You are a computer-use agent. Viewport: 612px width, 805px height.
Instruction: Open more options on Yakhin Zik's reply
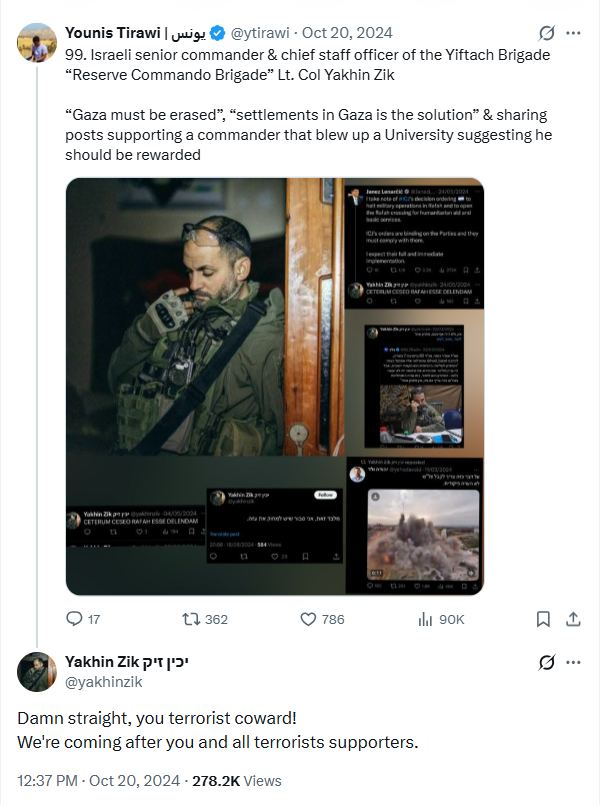(573, 662)
